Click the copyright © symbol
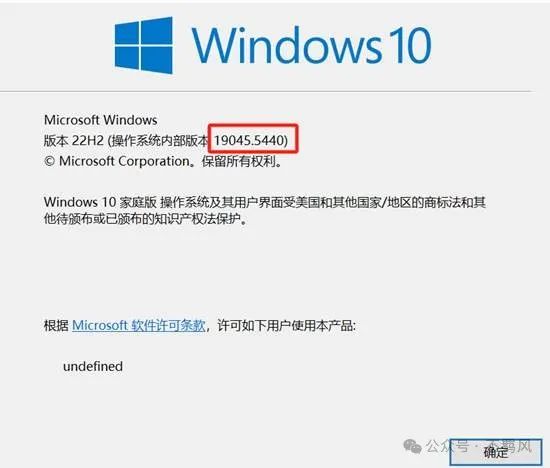Viewport: 550px width, 468px height. (49, 161)
